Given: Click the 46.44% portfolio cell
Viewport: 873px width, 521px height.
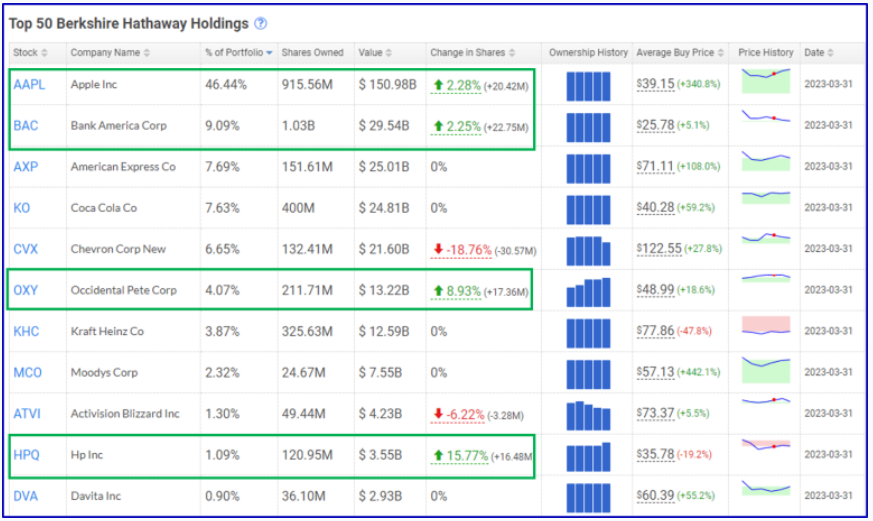Looking at the screenshot, I should [225, 85].
